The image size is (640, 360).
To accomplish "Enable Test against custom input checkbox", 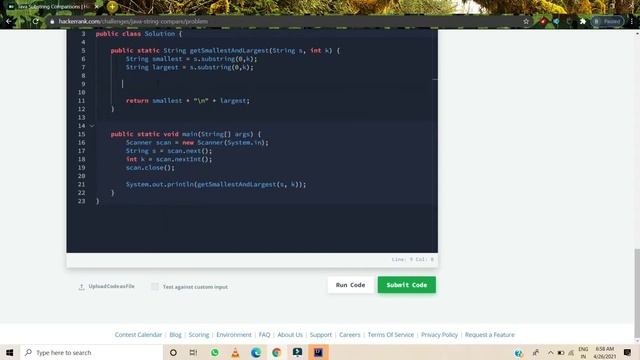I will (155, 287).
